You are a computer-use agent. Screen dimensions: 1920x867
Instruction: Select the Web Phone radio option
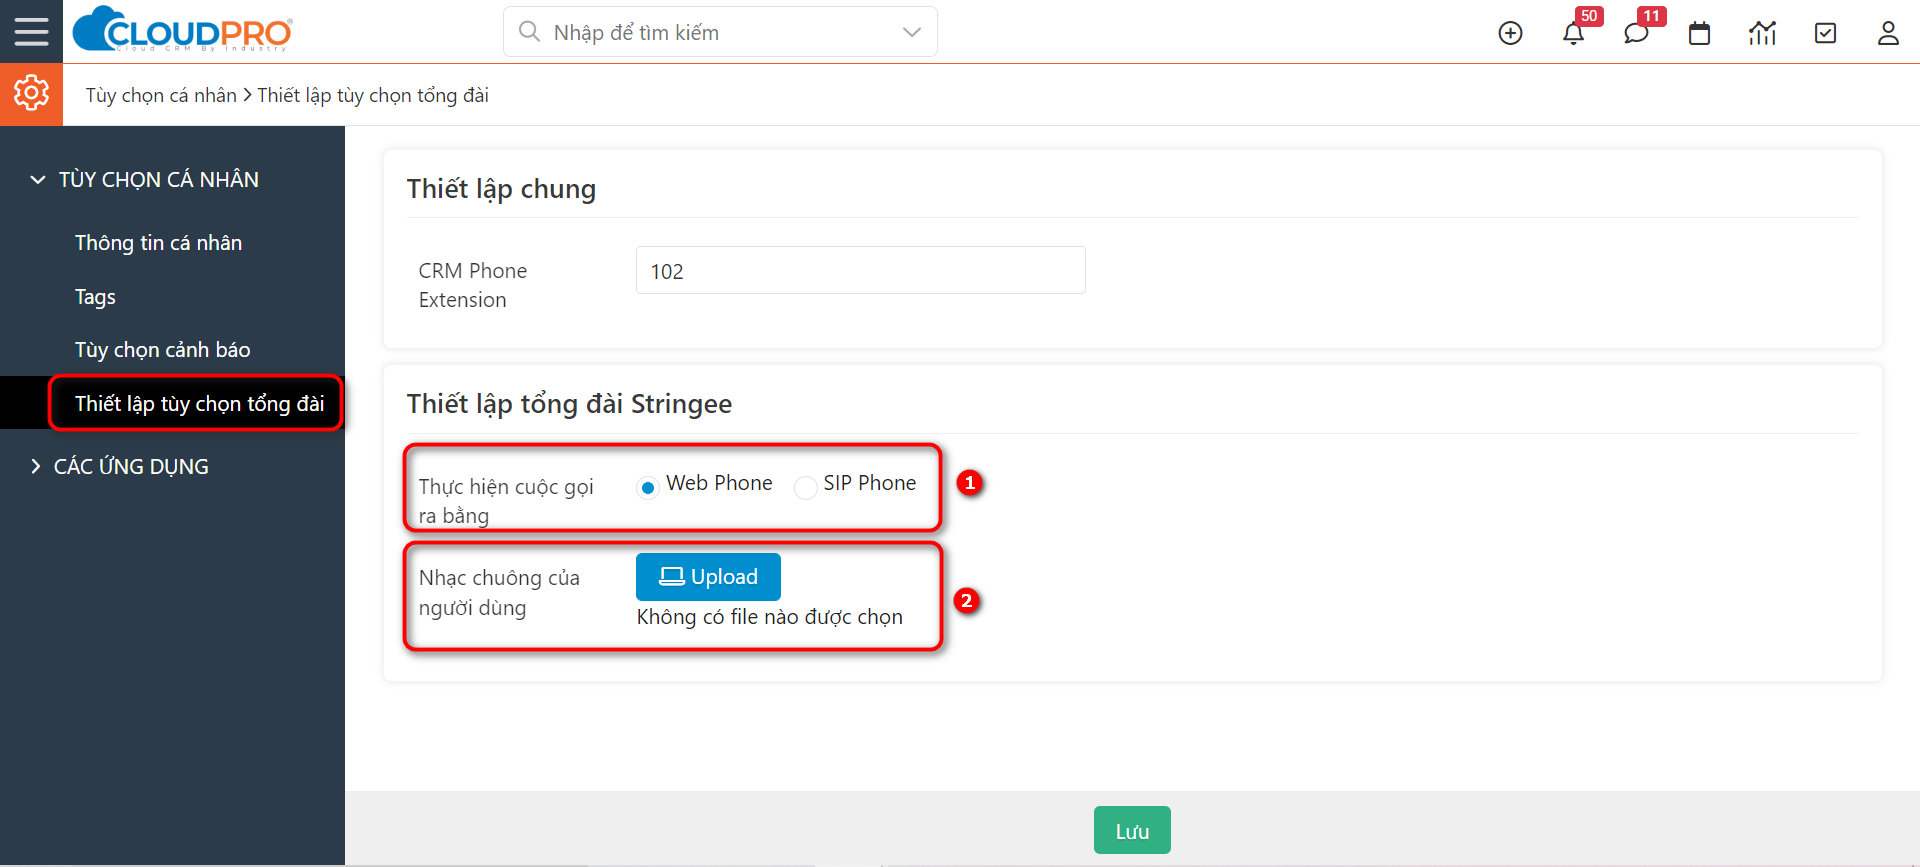click(648, 487)
